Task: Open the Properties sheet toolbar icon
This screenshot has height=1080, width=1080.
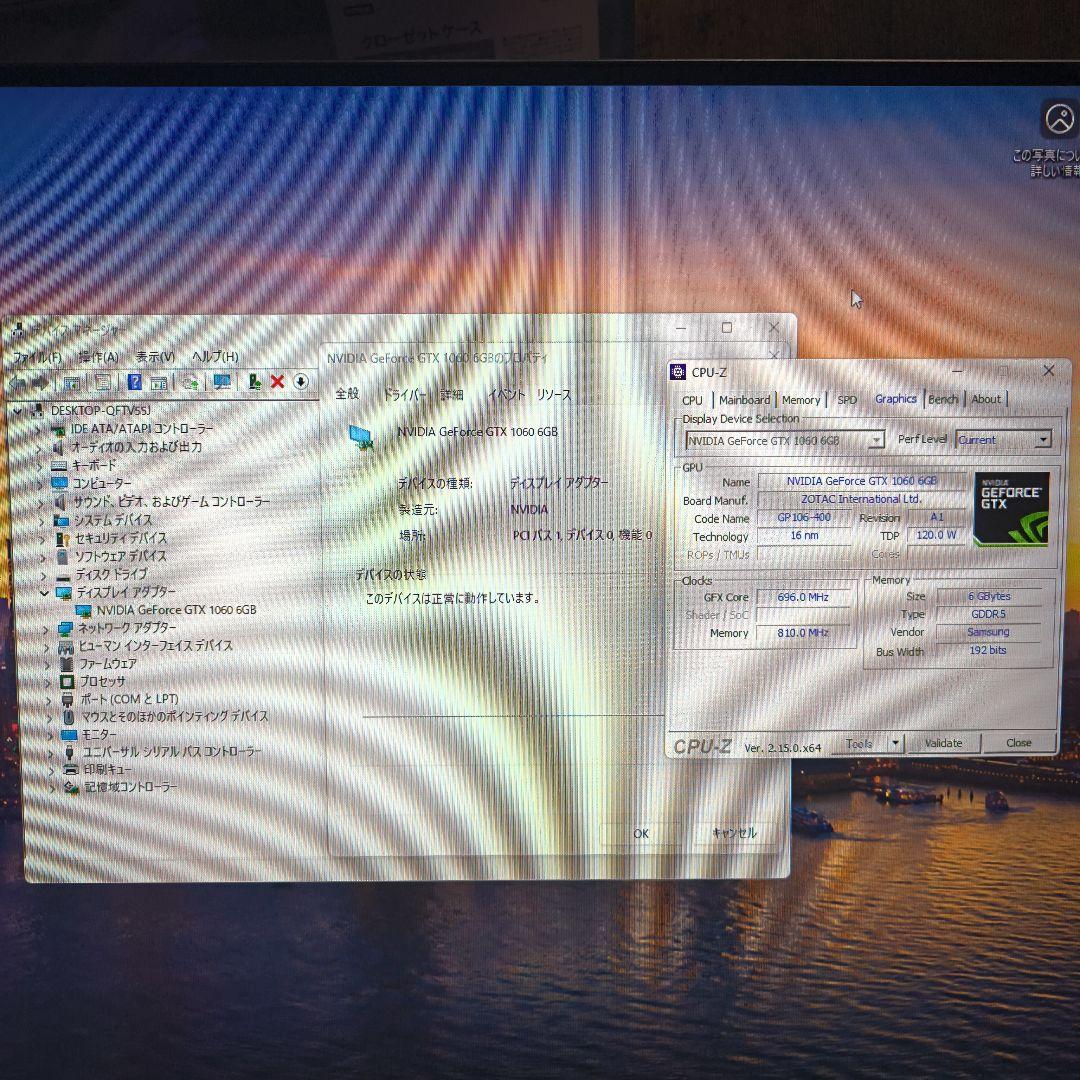Action: click(x=103, y=382)
